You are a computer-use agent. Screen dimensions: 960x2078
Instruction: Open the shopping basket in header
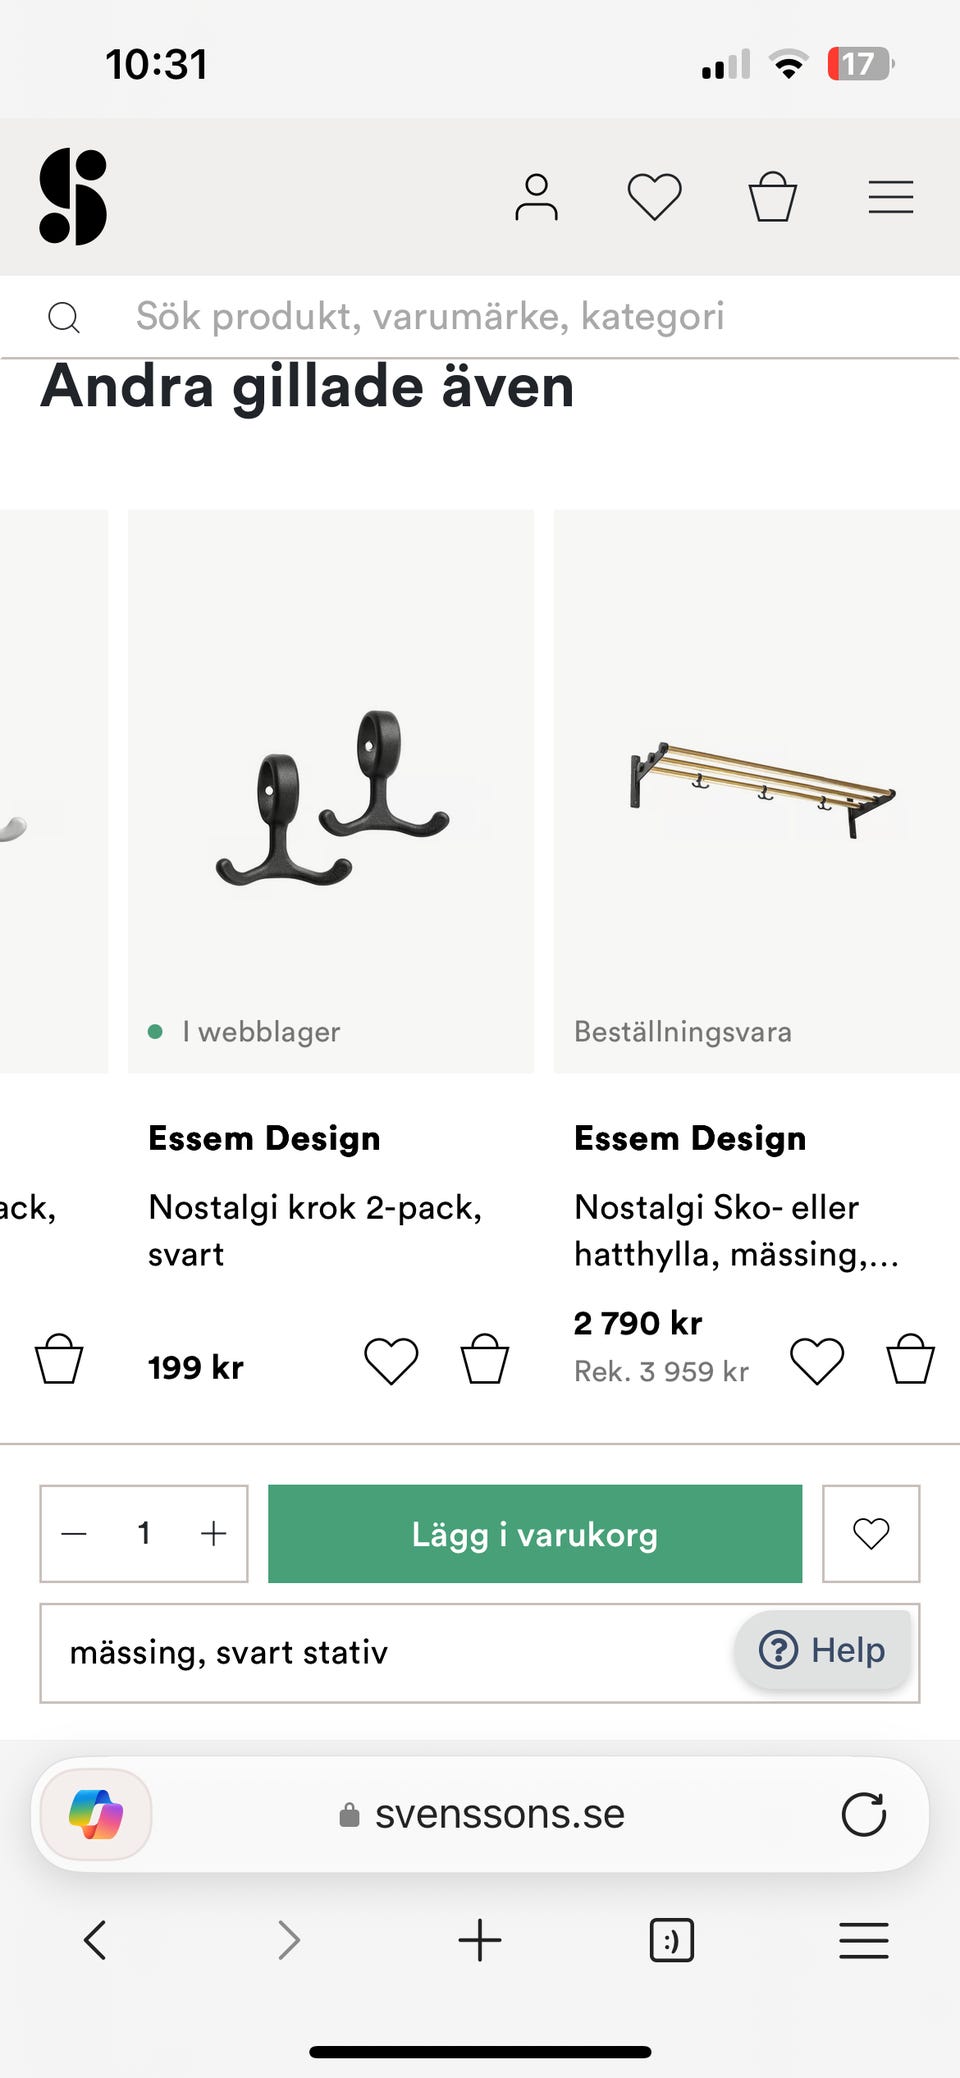[x=773, y=197]
